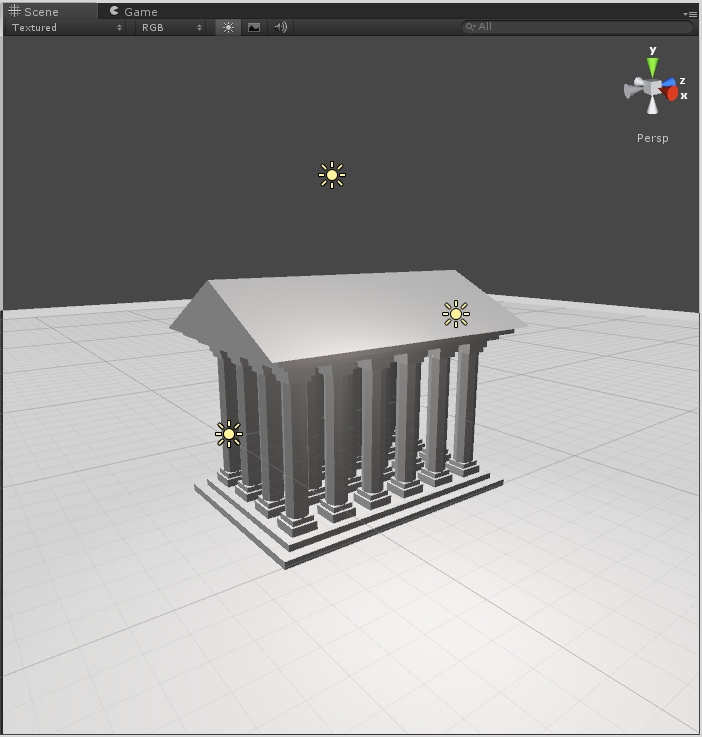Click the Persp projection label
This screenshot has width=702, height=737.
tap(652, 138)
